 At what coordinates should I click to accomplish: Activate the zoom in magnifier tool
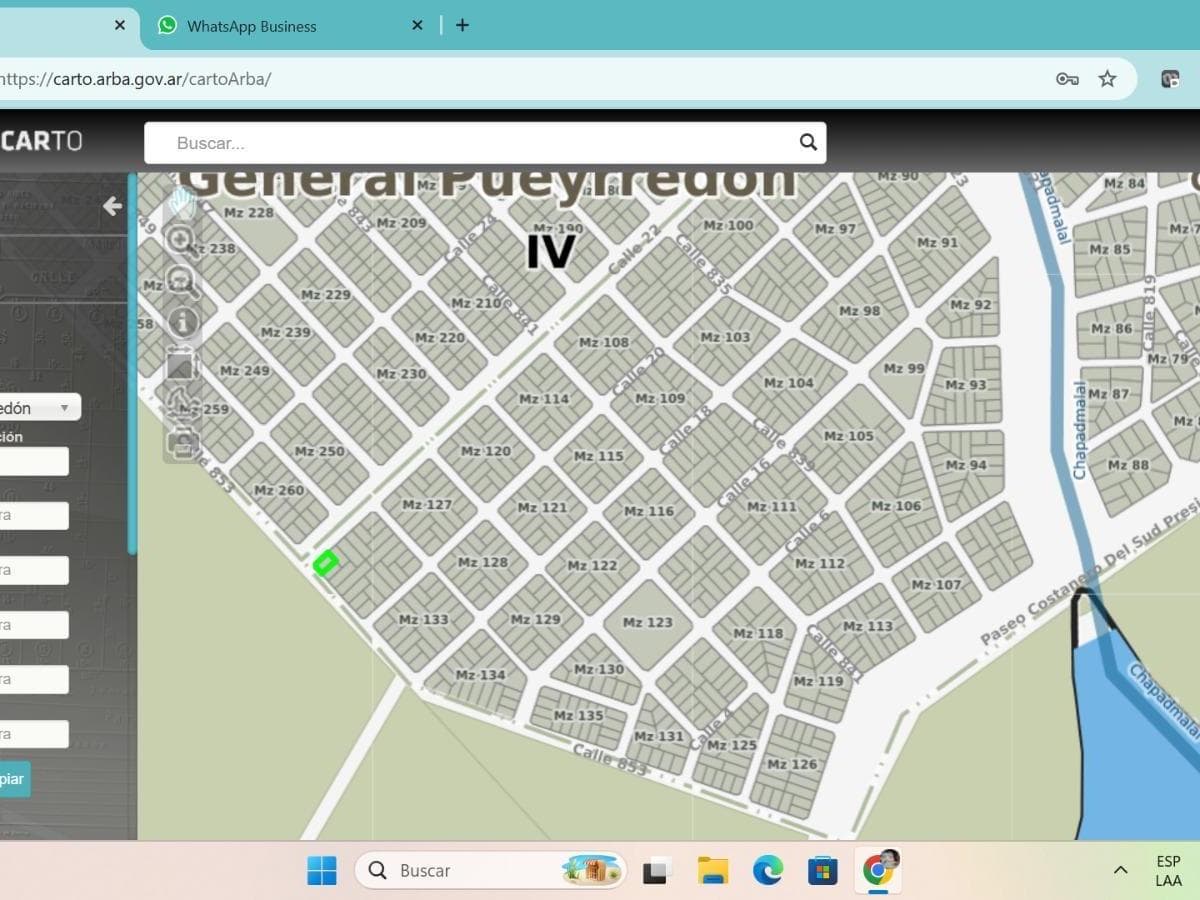click(182, 240)
